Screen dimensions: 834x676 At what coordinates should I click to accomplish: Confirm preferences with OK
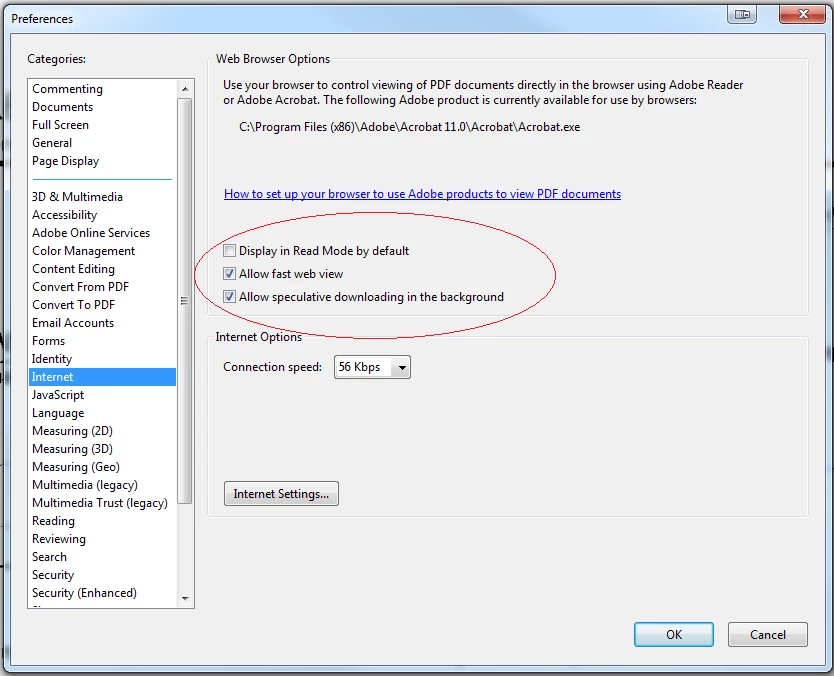[673, 635]
